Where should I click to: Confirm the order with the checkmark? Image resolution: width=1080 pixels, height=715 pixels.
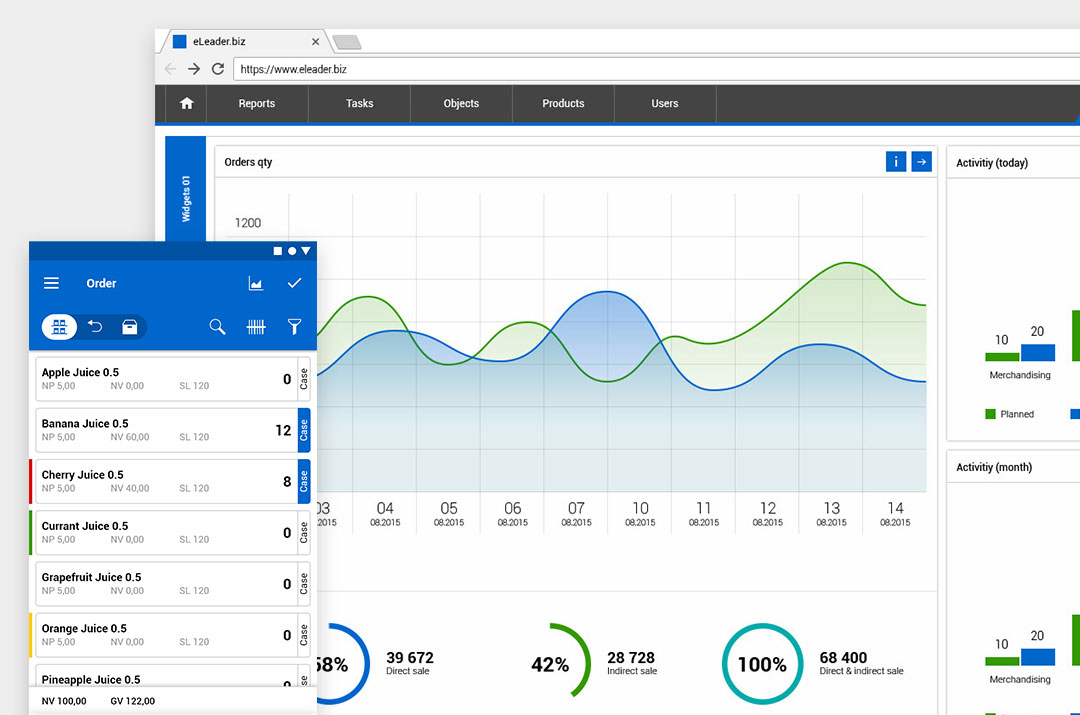tap(295, 283)
